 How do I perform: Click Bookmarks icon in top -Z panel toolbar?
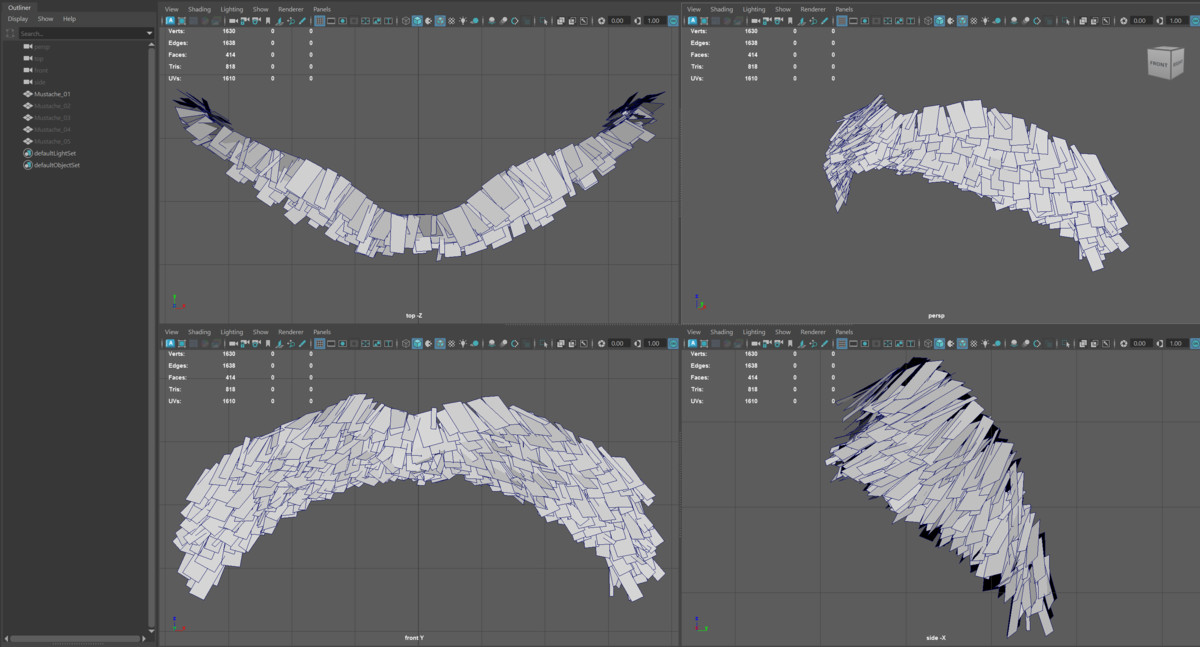(267, 21)
